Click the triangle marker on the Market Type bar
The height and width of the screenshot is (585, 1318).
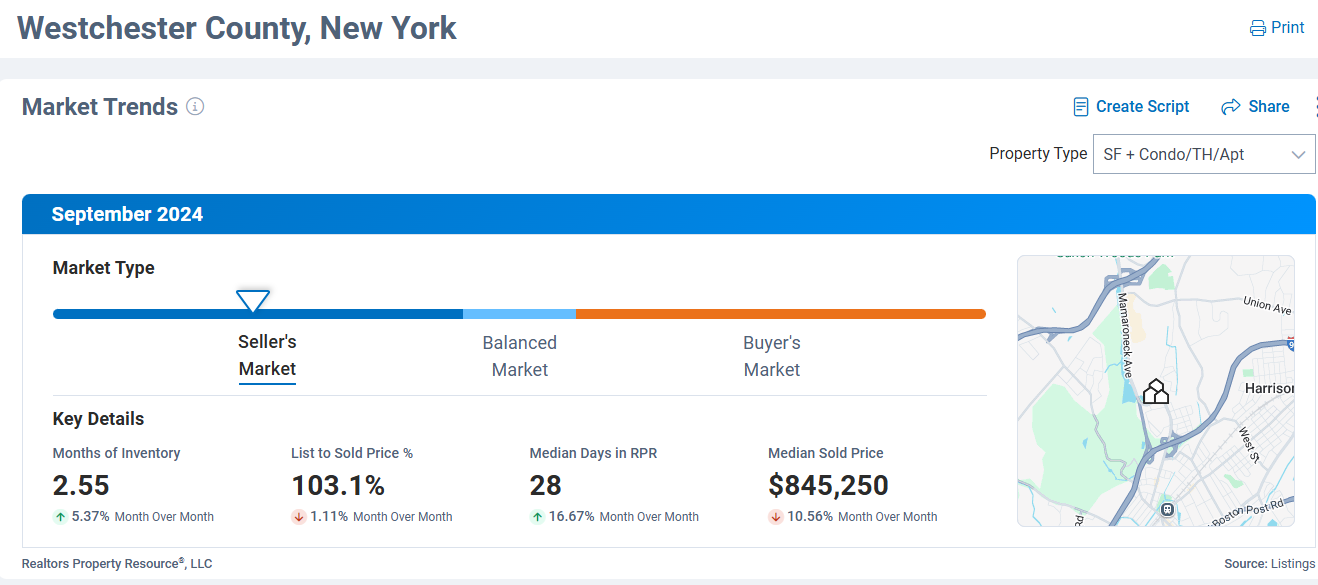click(x=253, y=300)
